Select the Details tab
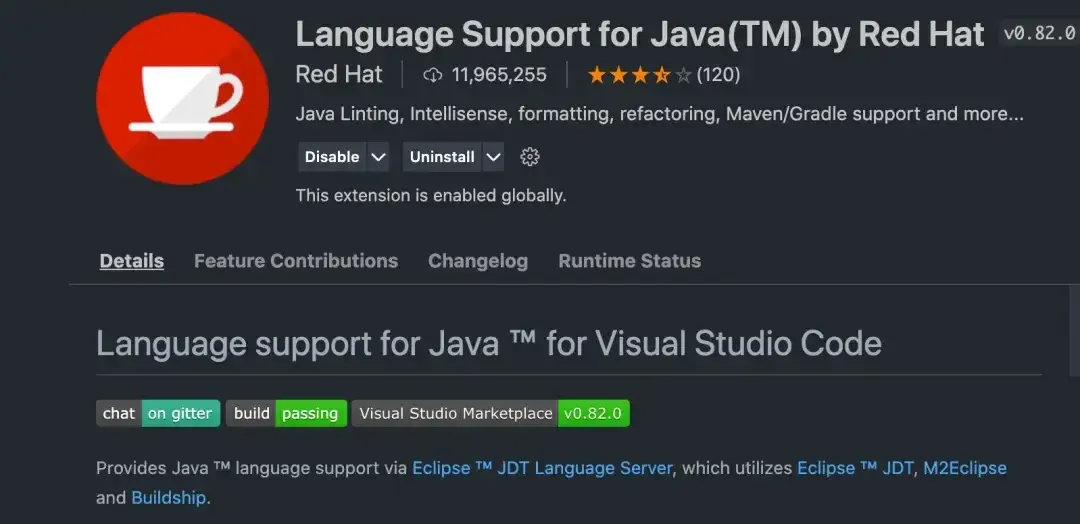This screenshot has width=1080, height=524. tap(131, 261)
